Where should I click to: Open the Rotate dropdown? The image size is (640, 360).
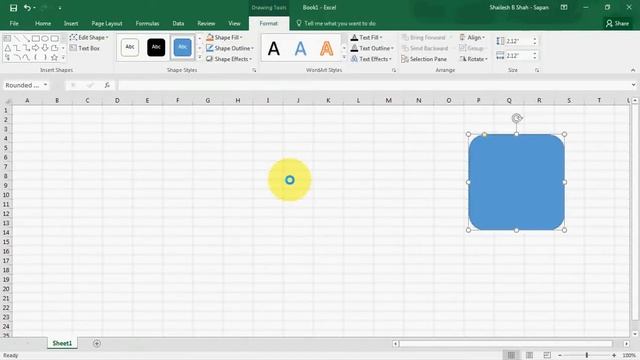click(473, 59)
